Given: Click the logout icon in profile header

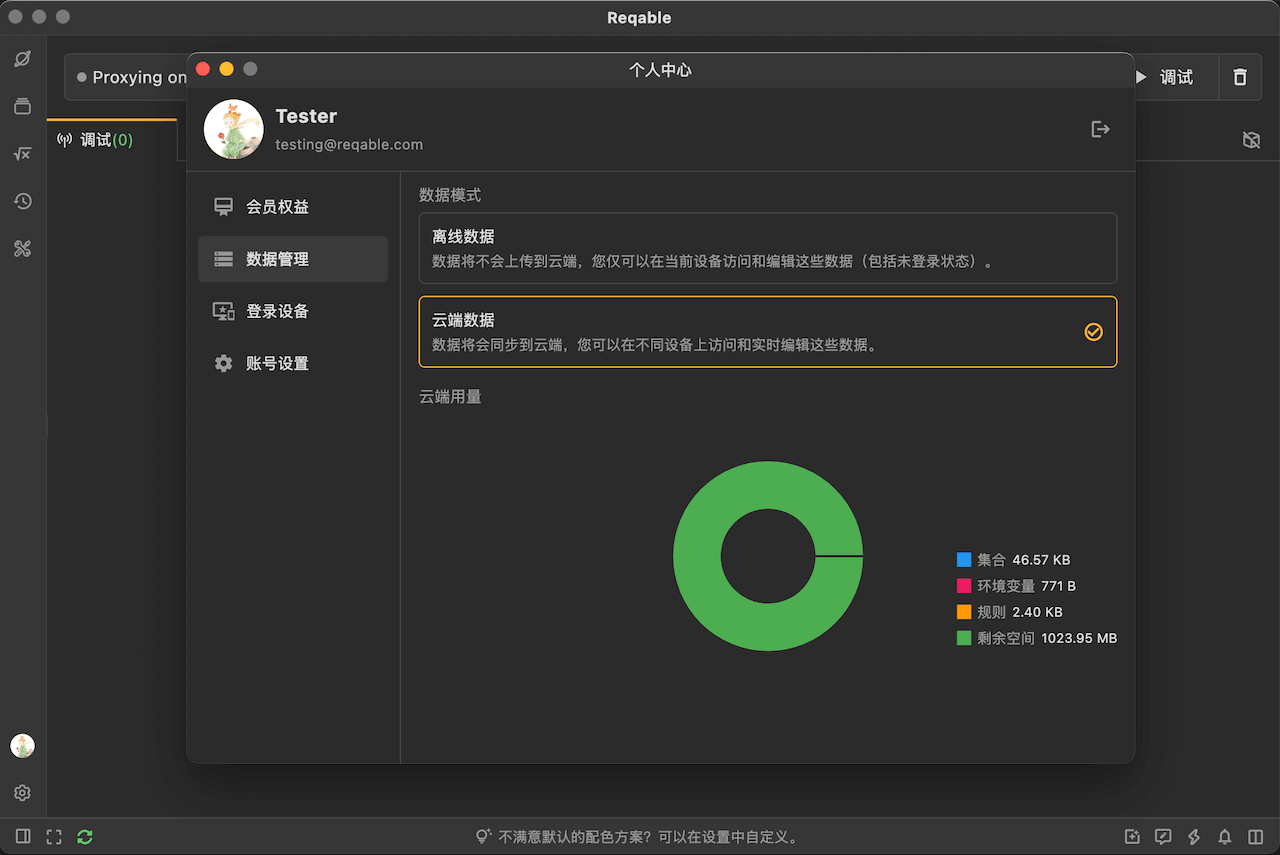Looking at the screenshot, I should pyautogui.click(x=1100, y=129).
